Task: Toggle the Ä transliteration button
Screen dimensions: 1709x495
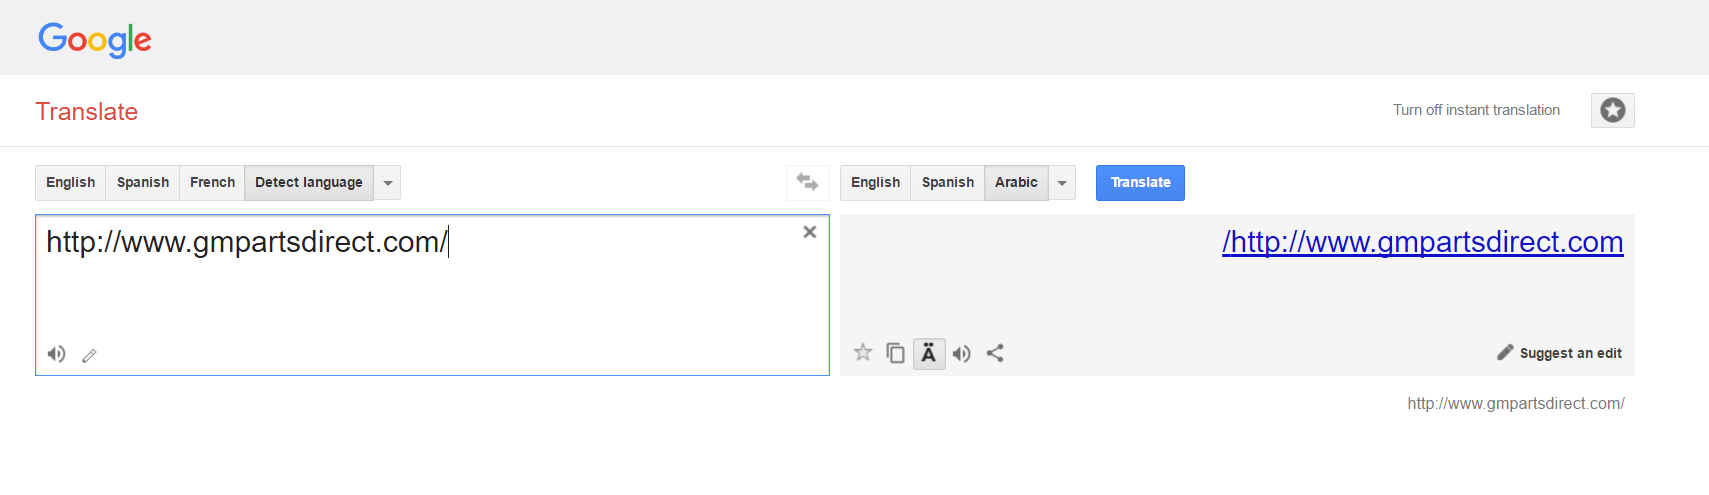Action: pos(929,353)
